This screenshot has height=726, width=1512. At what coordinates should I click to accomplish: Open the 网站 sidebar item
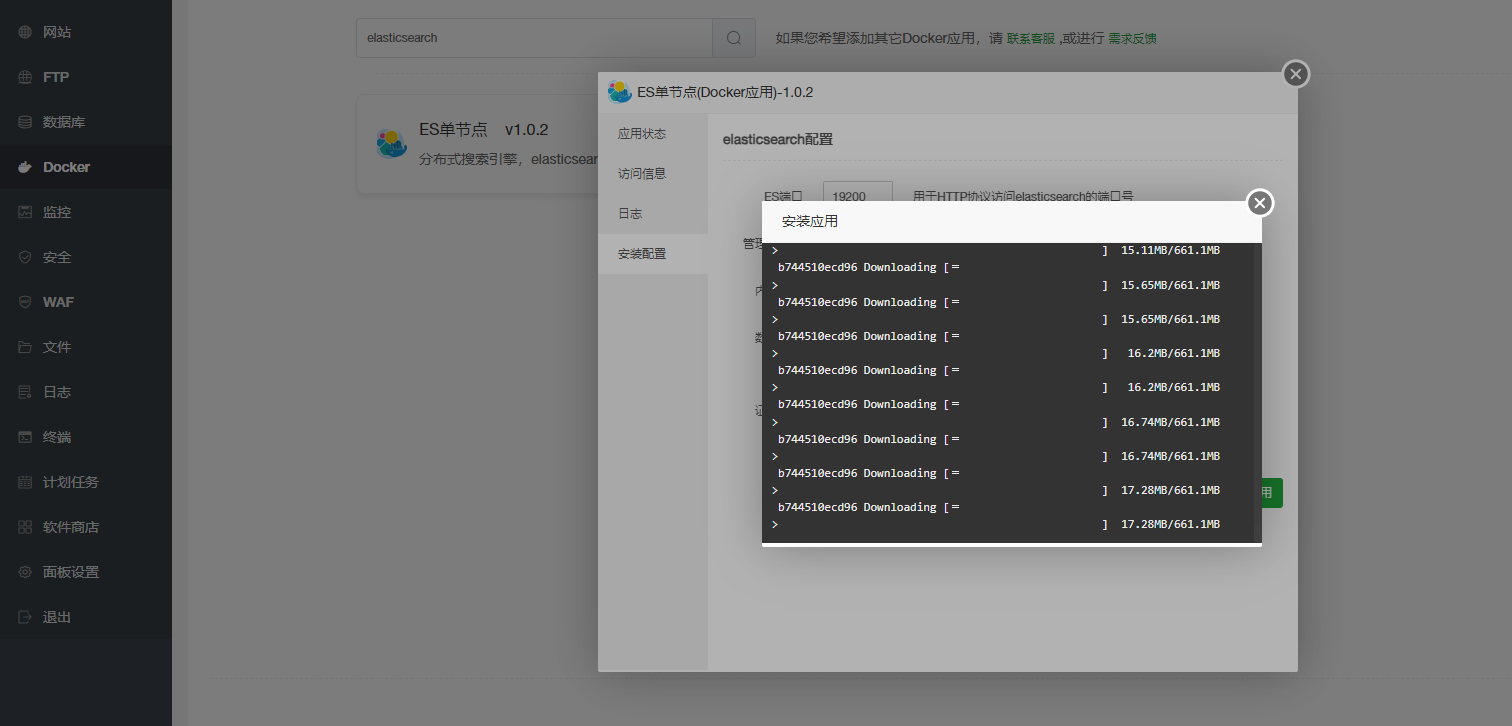tap(86, 32)
